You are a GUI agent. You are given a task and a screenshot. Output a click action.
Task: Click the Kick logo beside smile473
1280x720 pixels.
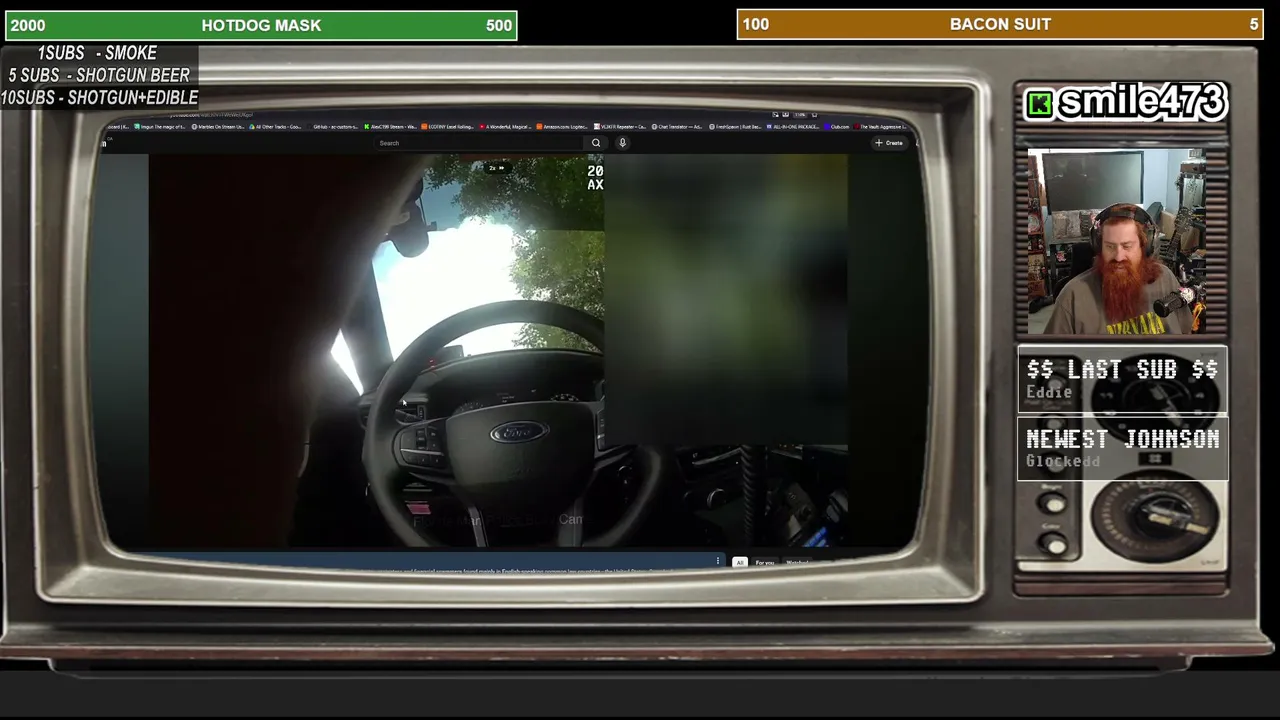1040,104
